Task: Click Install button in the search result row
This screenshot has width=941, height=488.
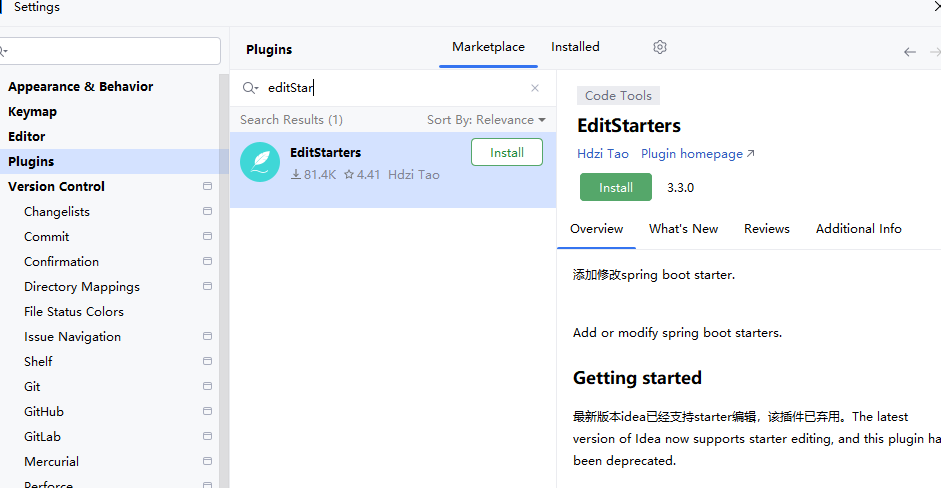Action: 507,152
